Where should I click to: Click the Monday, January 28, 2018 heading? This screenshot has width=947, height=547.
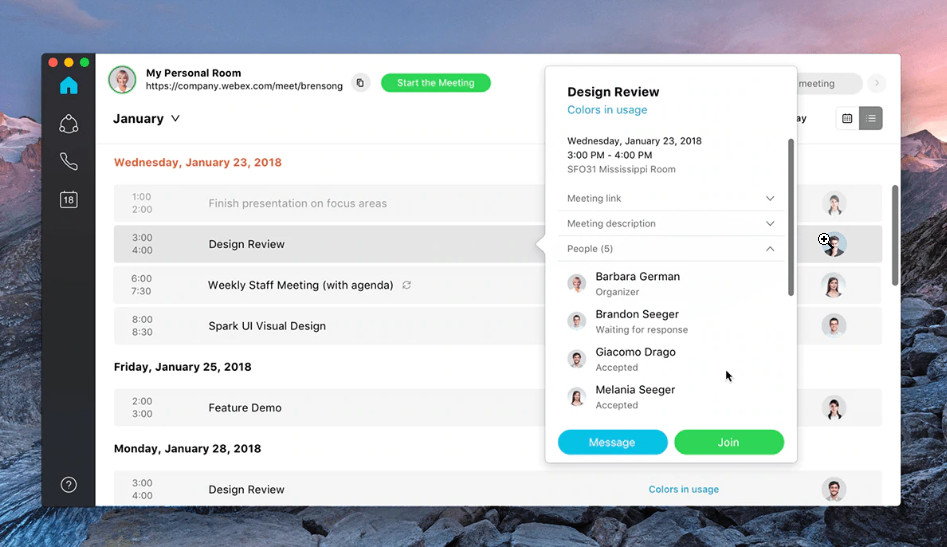[187, 449]
